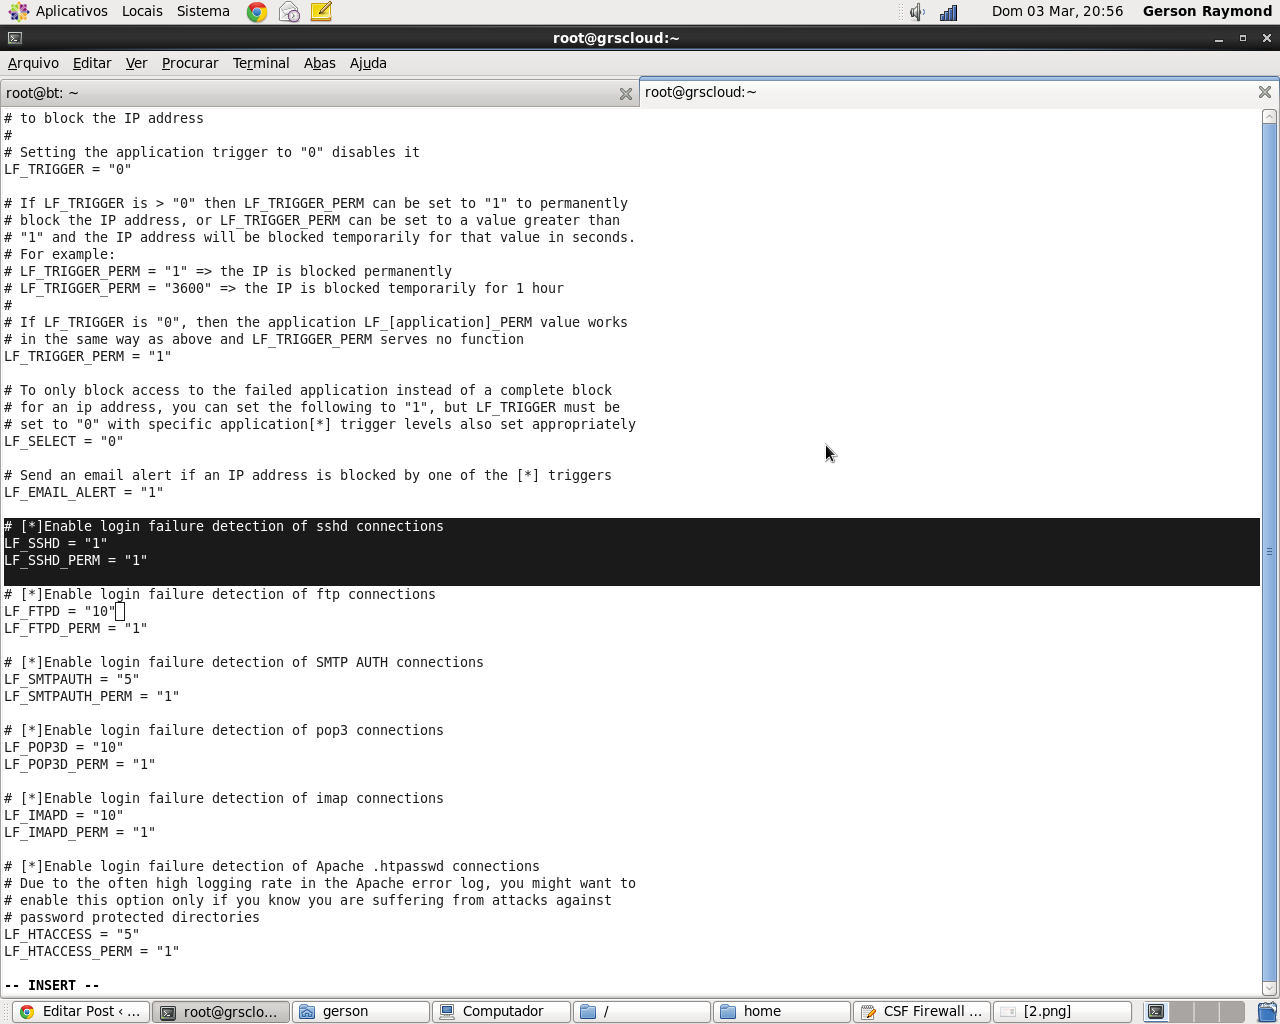Click the highlighted LF_SSHD = "1" line

[x=56, y=543]
